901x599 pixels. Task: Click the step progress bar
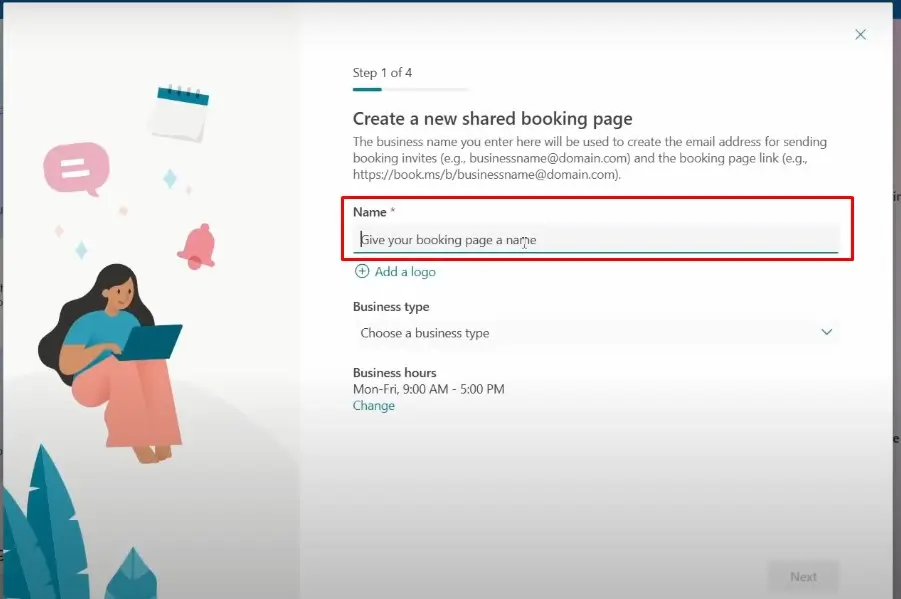click(x=411, y=90)
